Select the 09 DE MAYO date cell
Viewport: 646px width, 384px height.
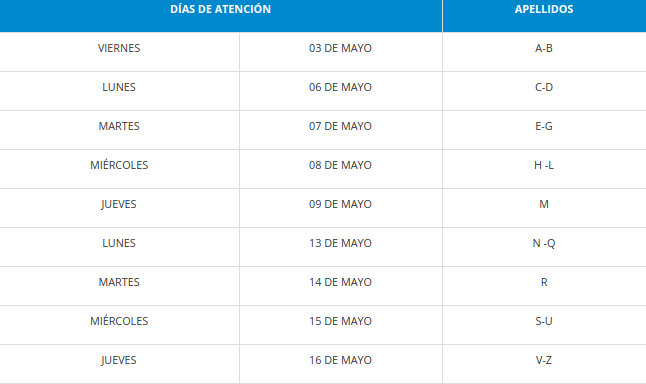click(341, 208)
